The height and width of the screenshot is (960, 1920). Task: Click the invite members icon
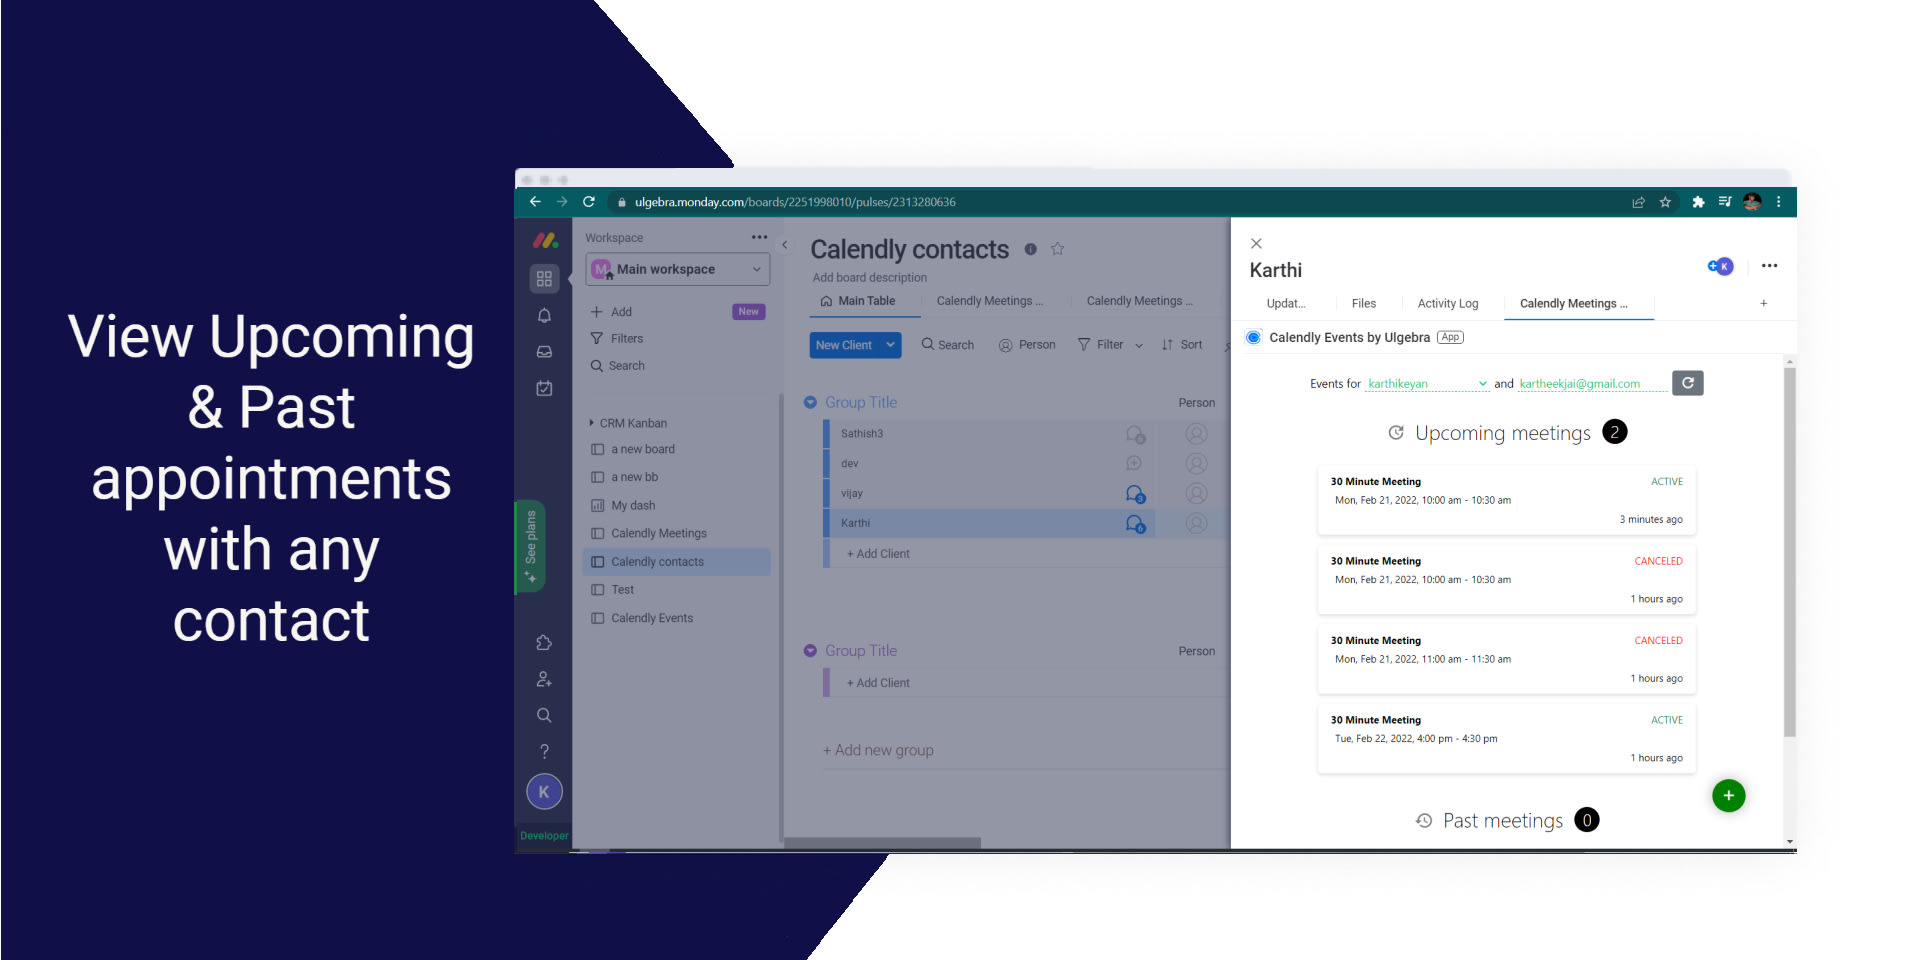[544, 679]
